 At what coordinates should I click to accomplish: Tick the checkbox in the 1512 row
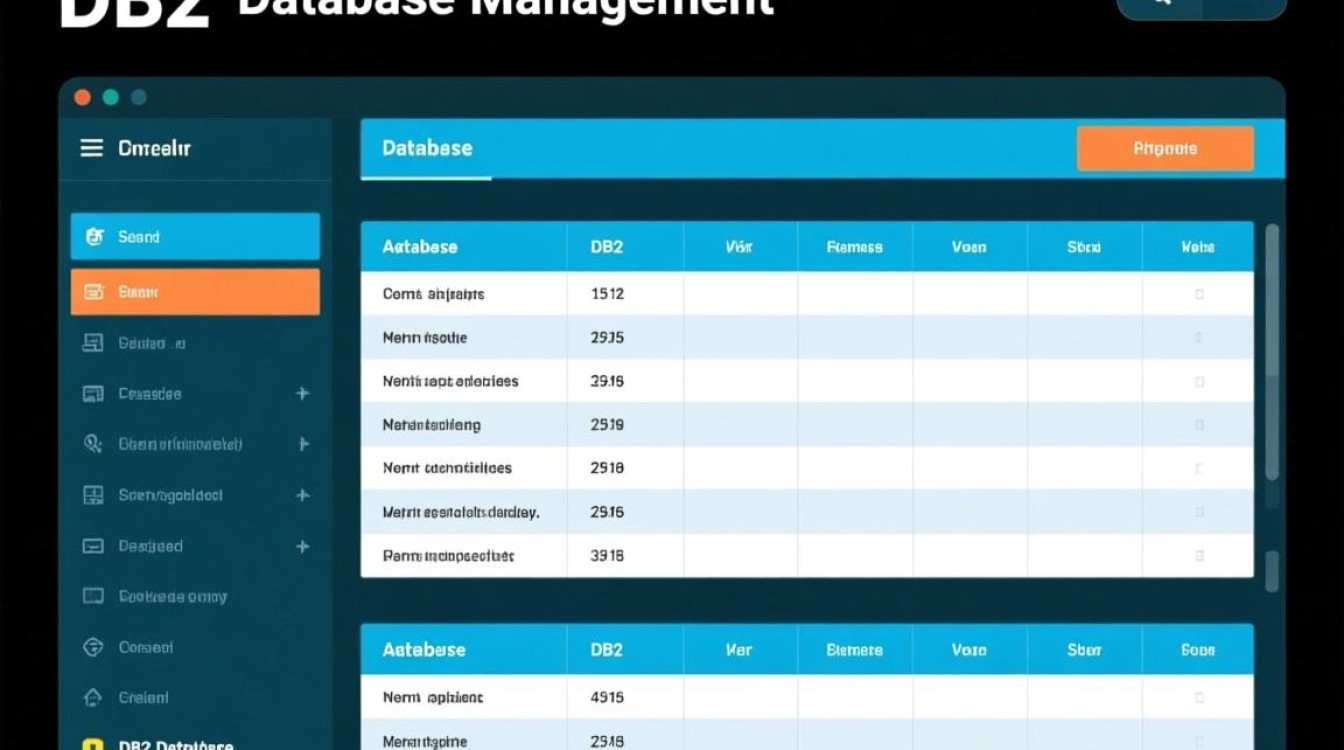(x=1199, y=294)
